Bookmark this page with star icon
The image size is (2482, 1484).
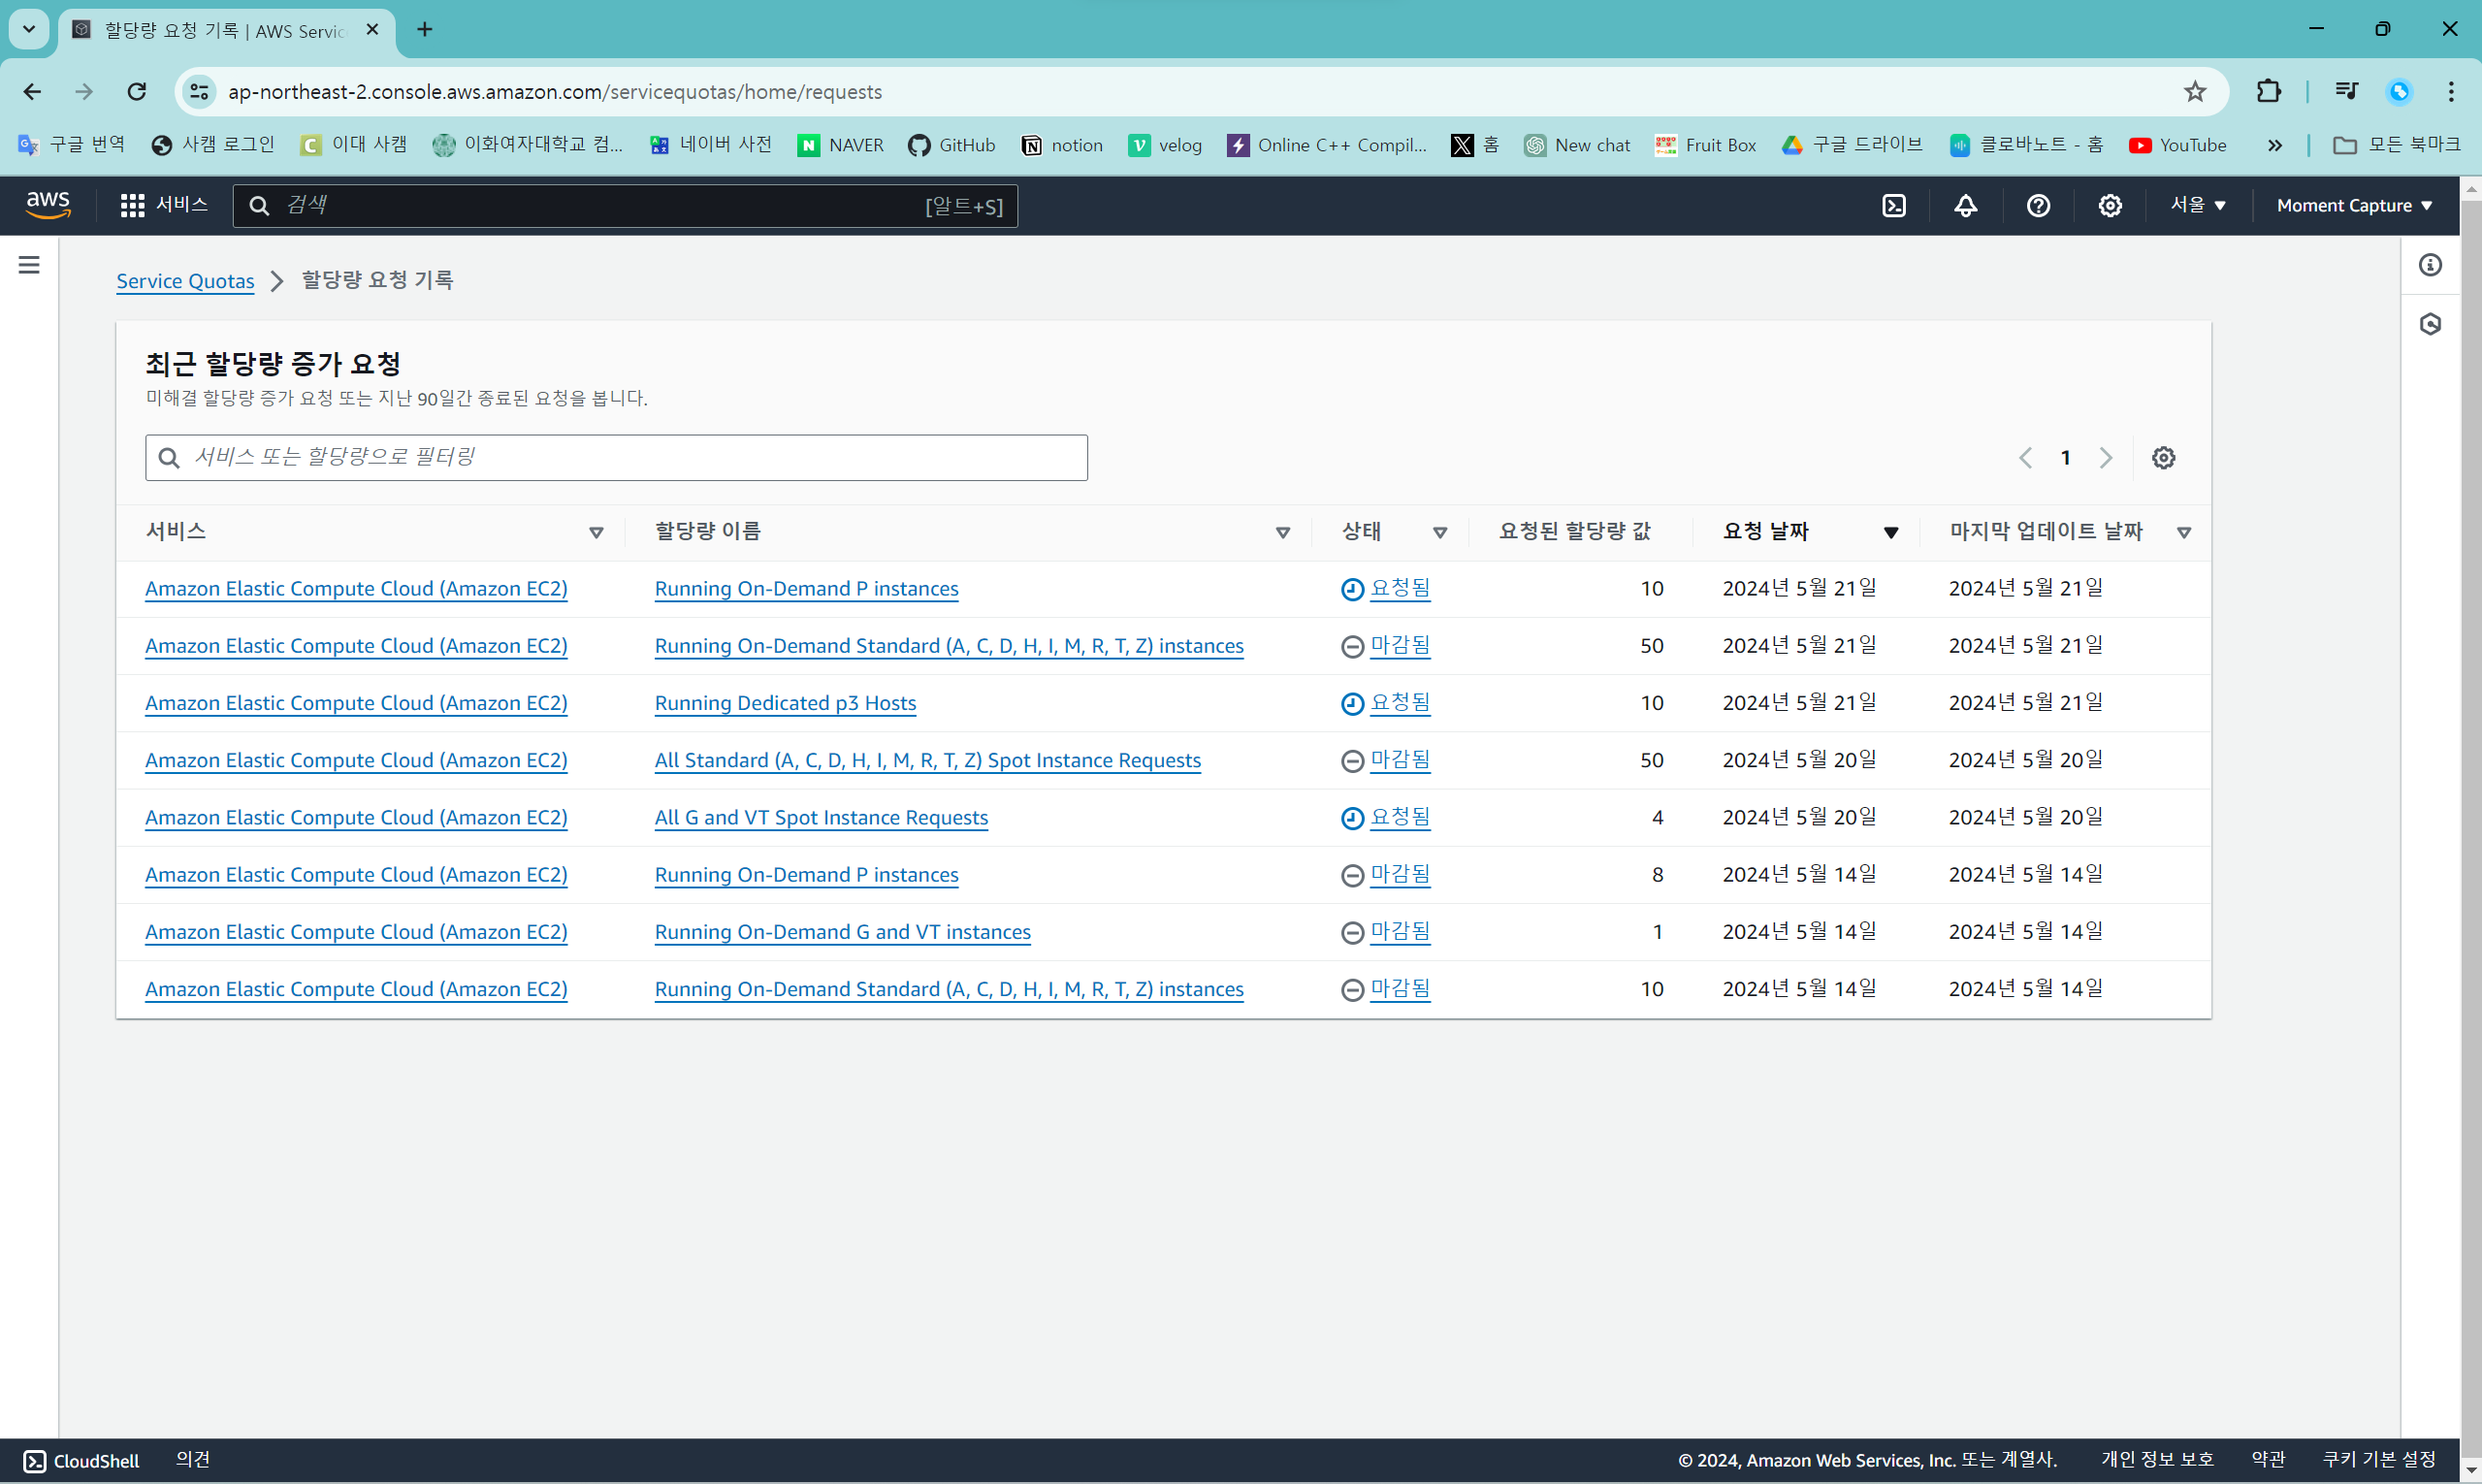(x=2194, y=92)
